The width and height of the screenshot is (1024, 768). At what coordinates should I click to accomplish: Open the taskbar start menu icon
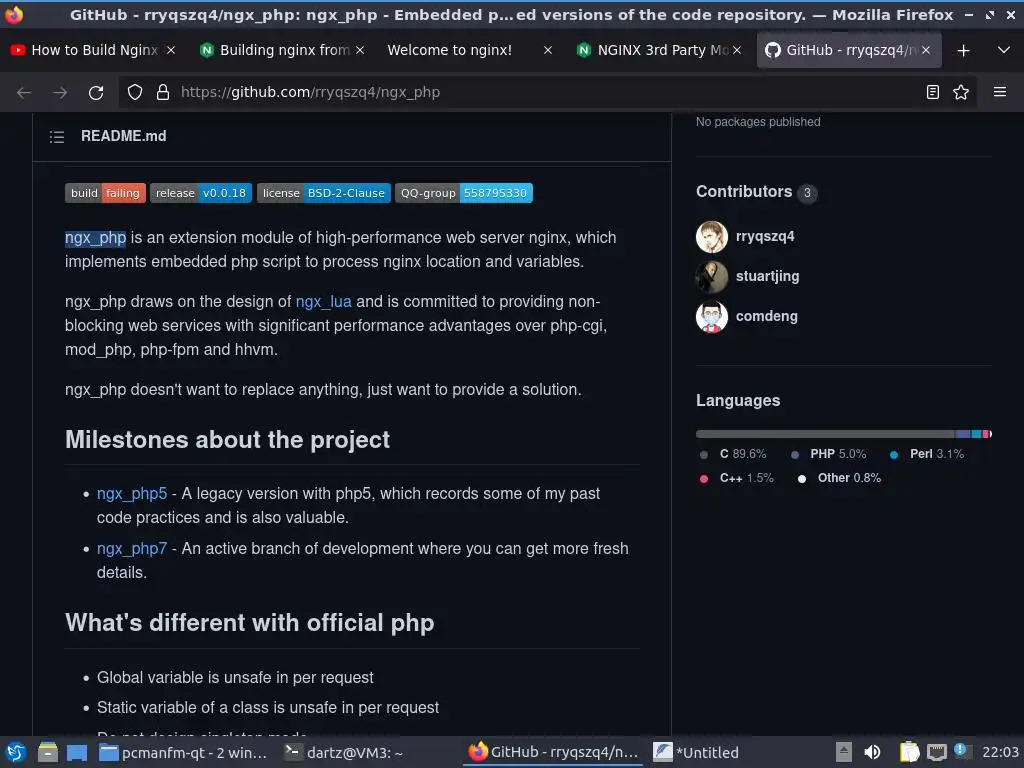pos(16,752)
